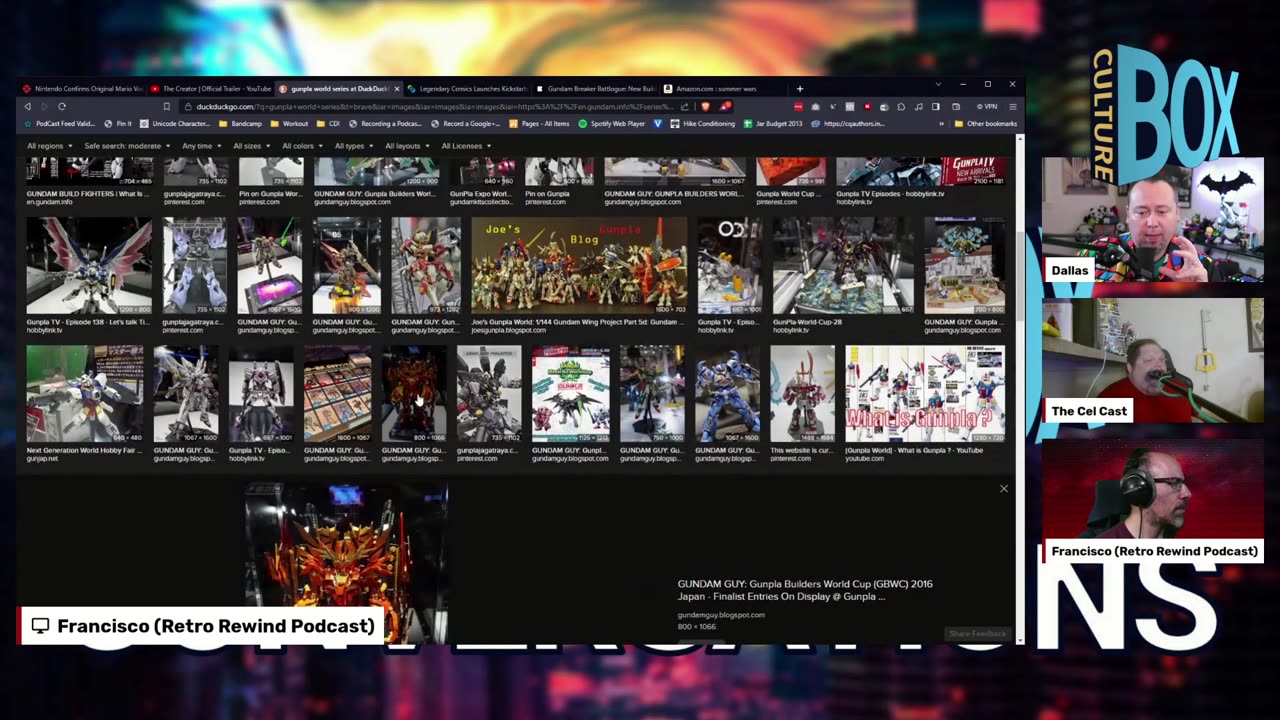Switch to Gundam Breaker Battlogue tab

(x=595, y=88)
